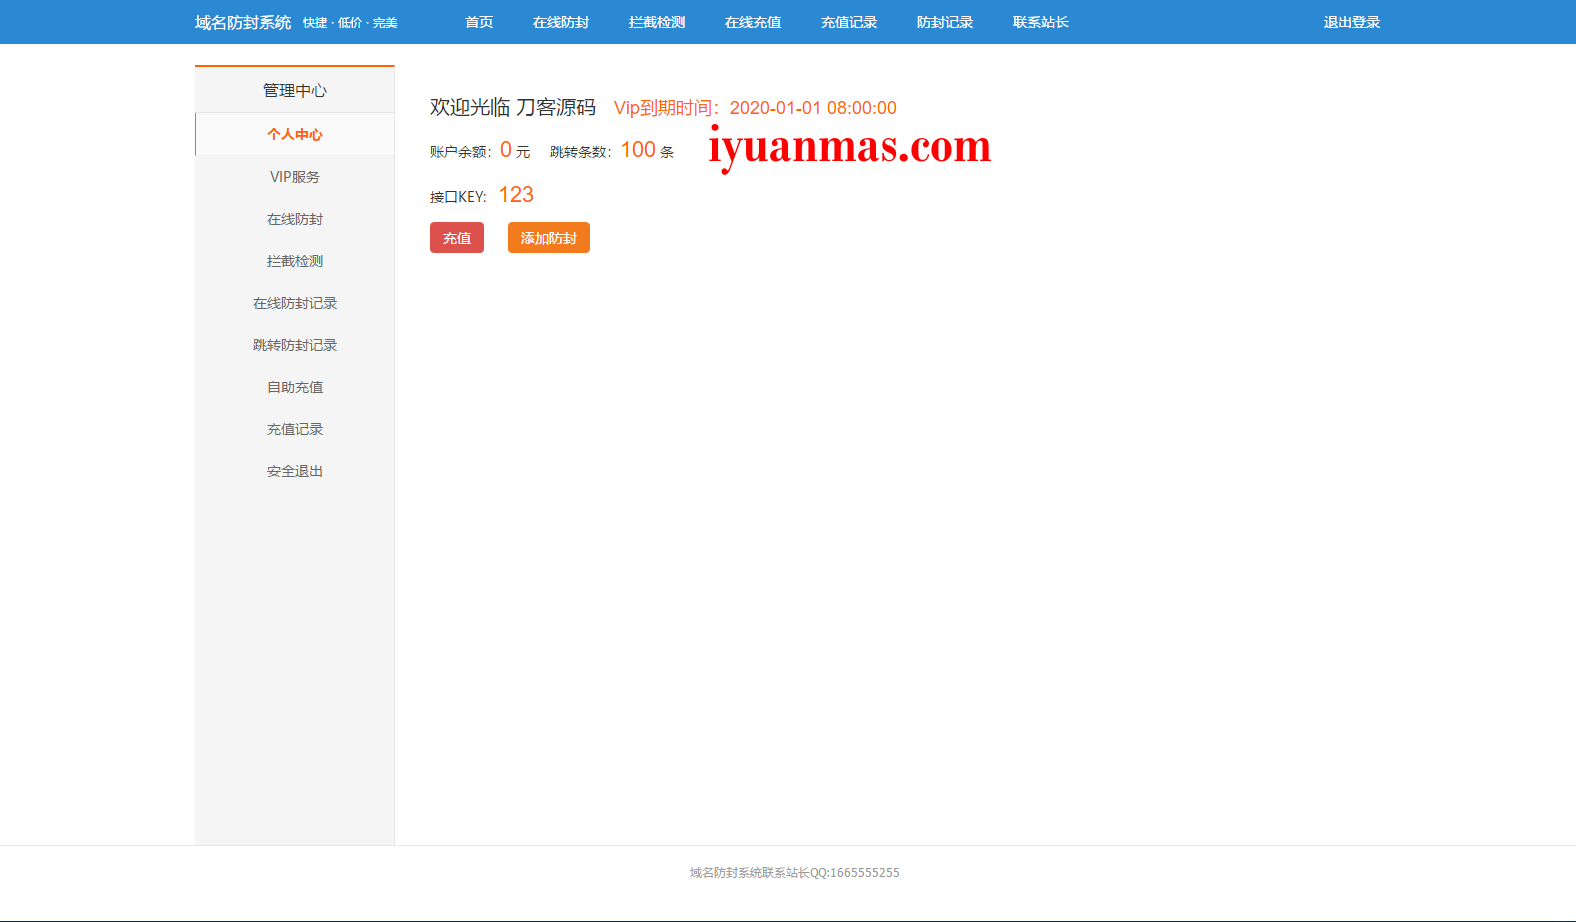The image size is (1576, 922).
Task: Click the 管理中心 sidebar header
Action: coord(295,90)
